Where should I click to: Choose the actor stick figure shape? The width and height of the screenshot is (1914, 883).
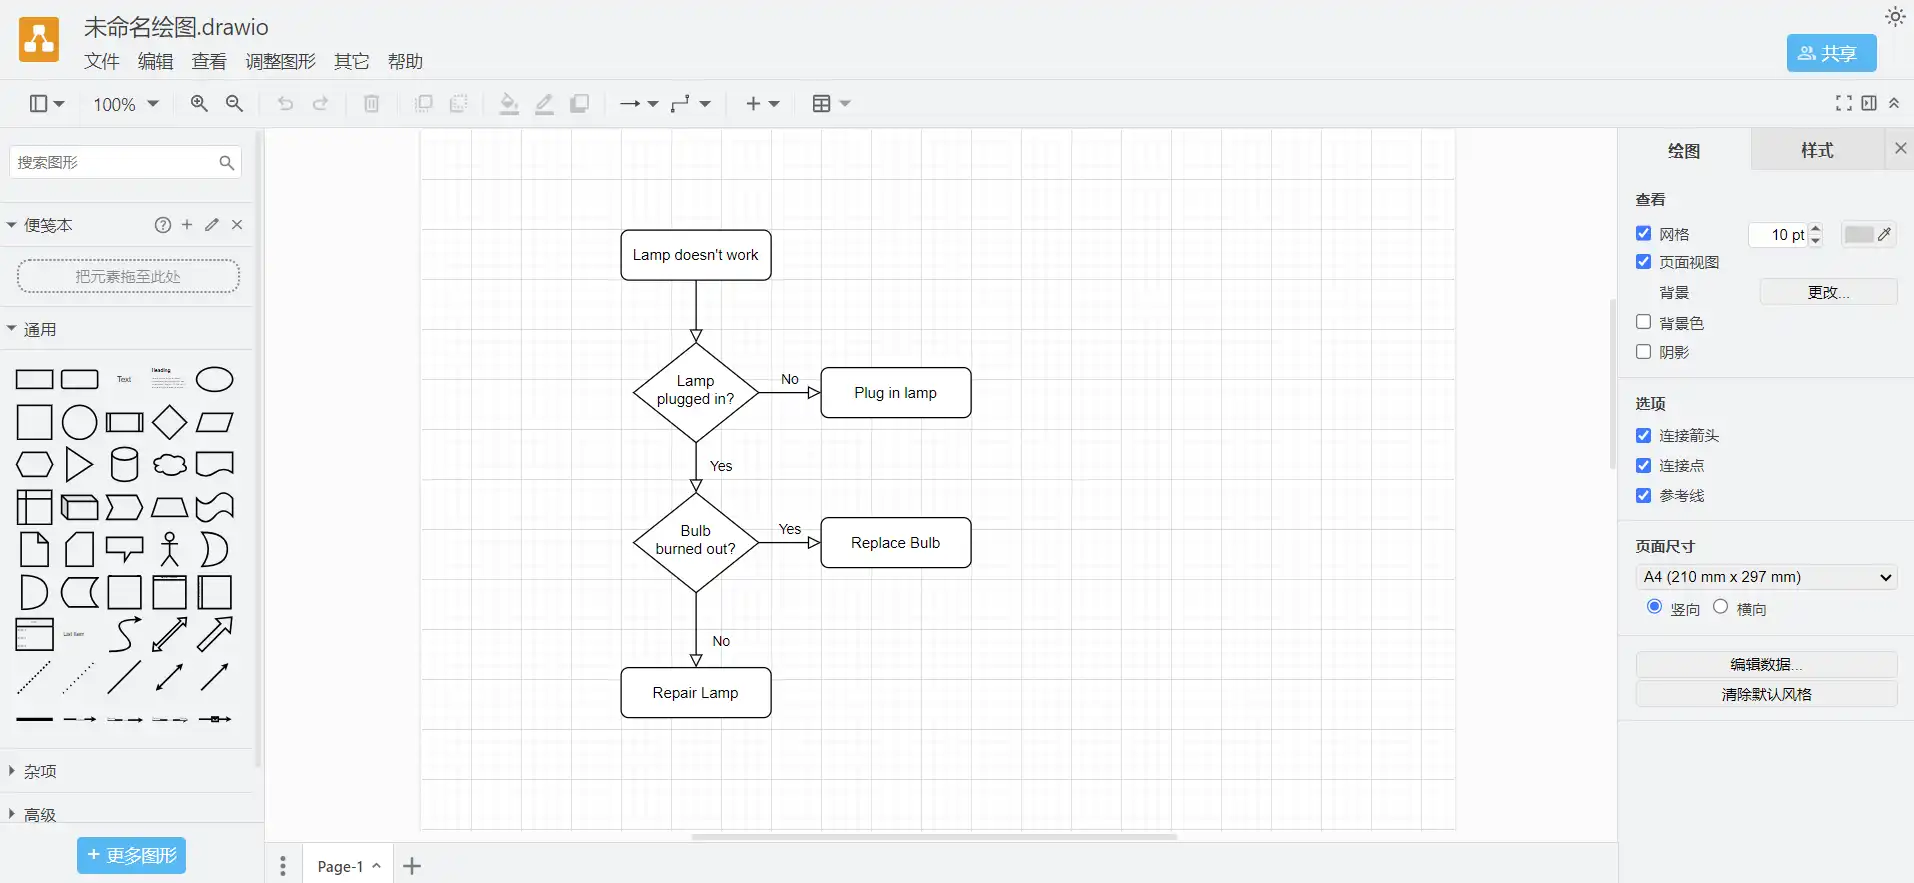pyautogui.click(x=169, y=550)
